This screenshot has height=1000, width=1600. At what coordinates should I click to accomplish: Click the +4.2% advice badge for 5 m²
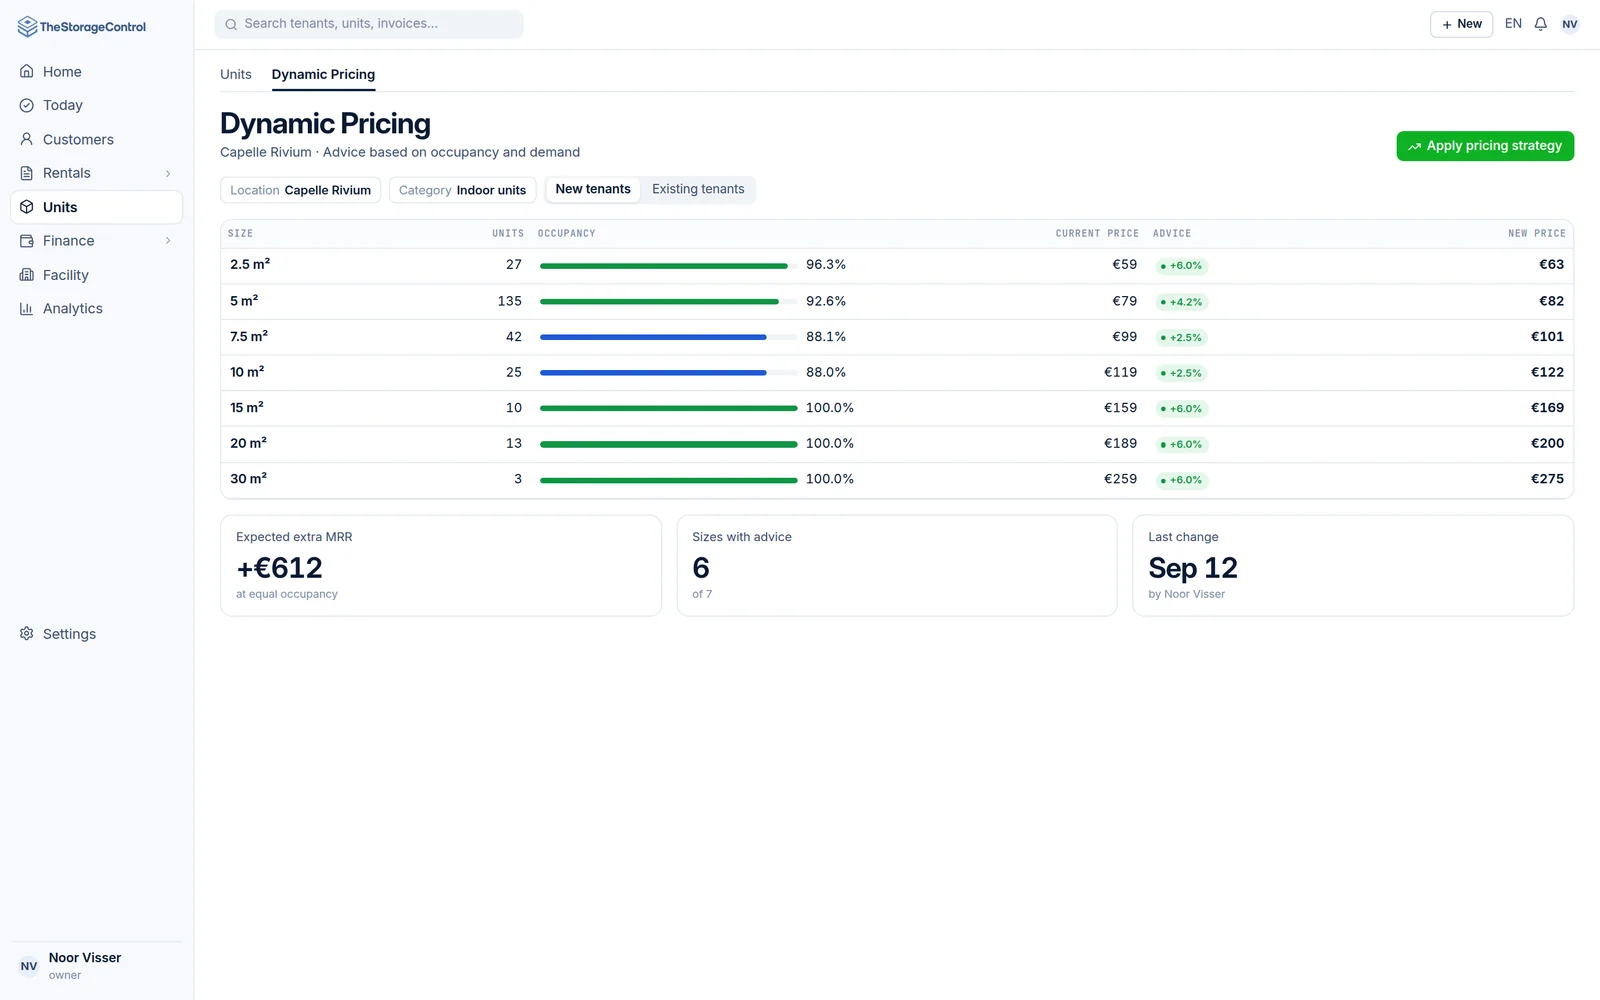point(1182,302)
